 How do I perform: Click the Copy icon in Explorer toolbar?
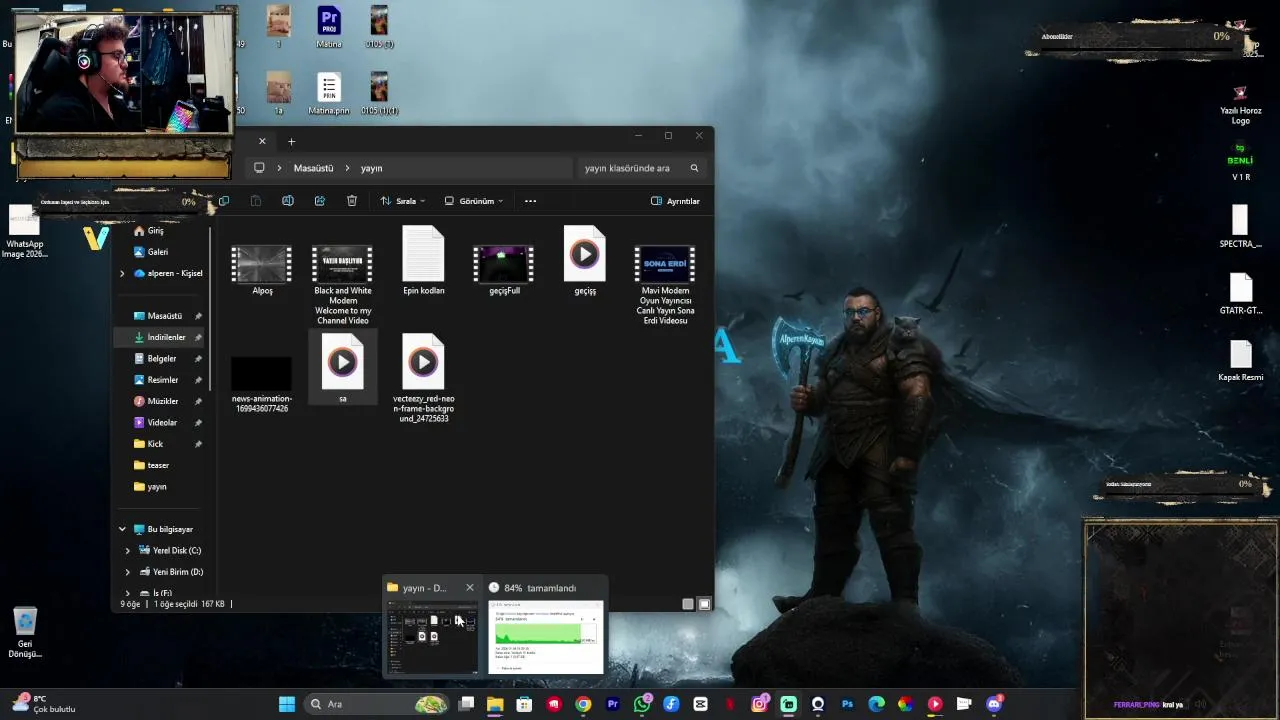coord(224,201)
